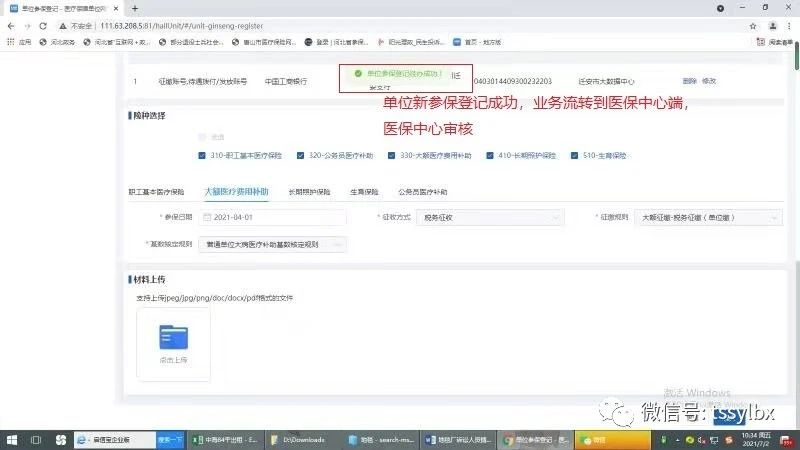Open the Windows Start menu
Image resolution: width=800 pixels, height=450 pixels.
(x=10, y=439)
